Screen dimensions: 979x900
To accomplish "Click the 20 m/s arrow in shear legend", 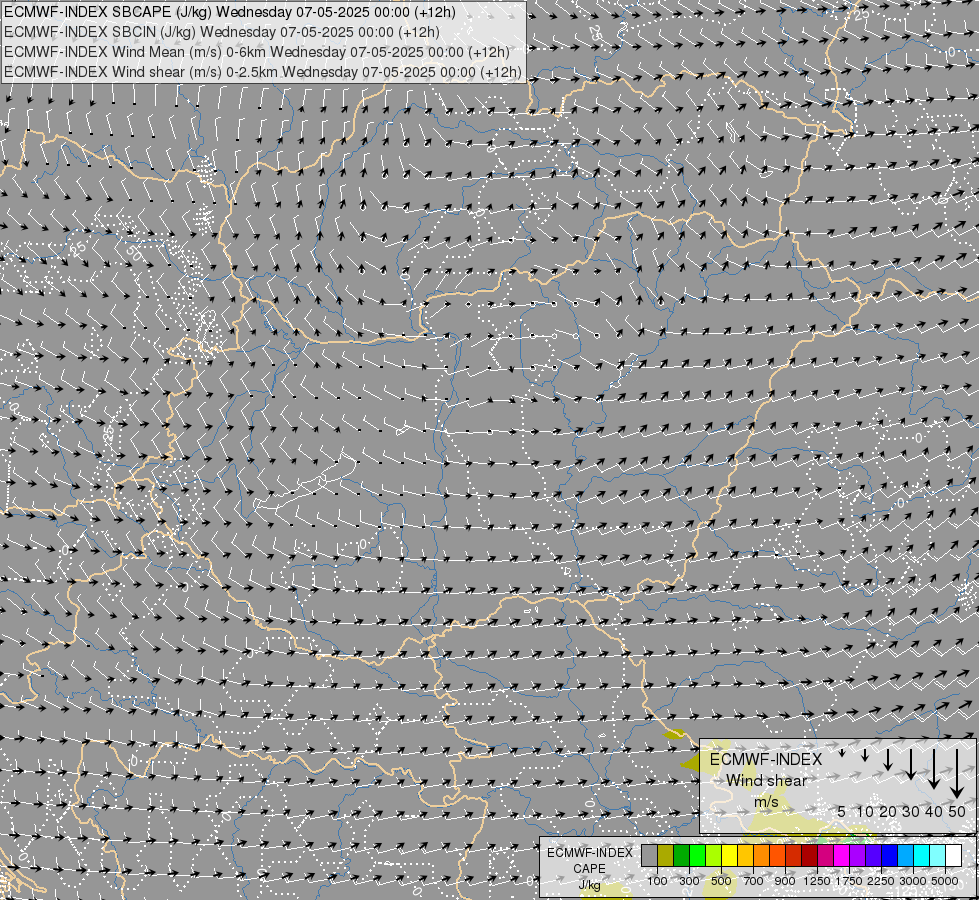I will point(887,759).
